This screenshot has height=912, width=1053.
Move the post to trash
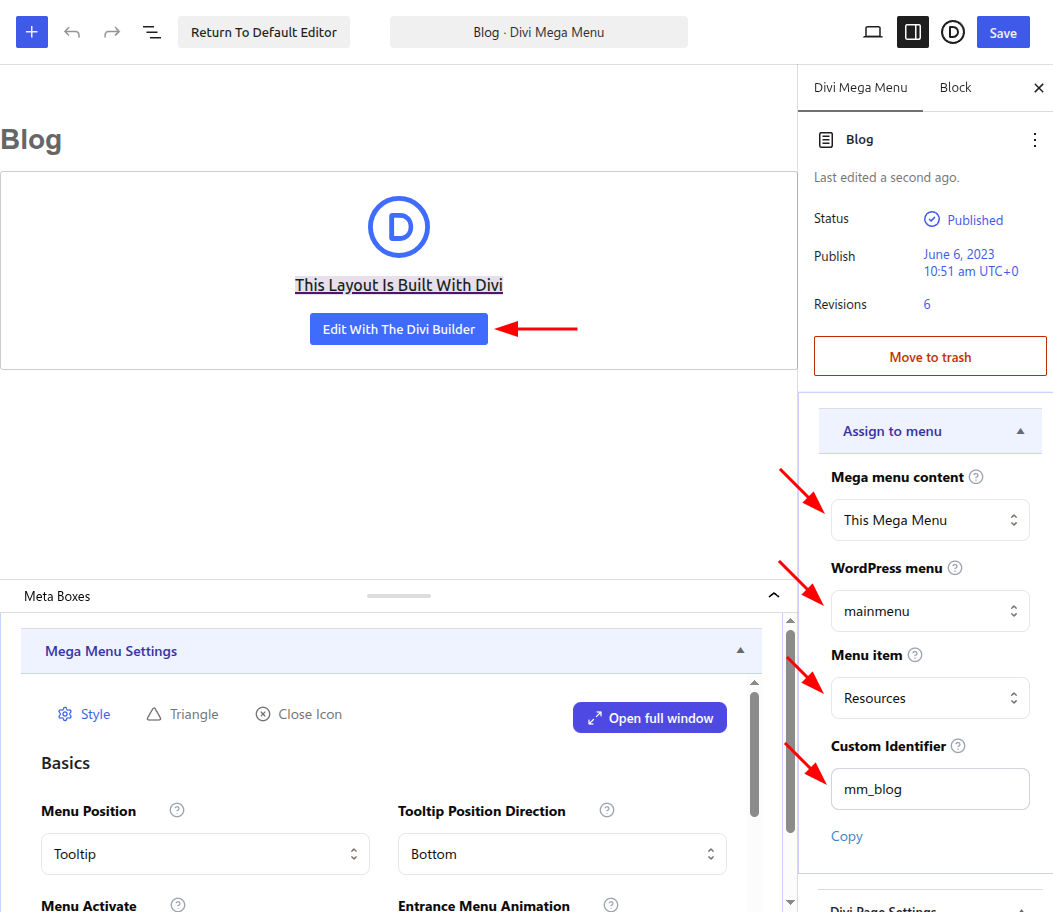coord(930,357)
